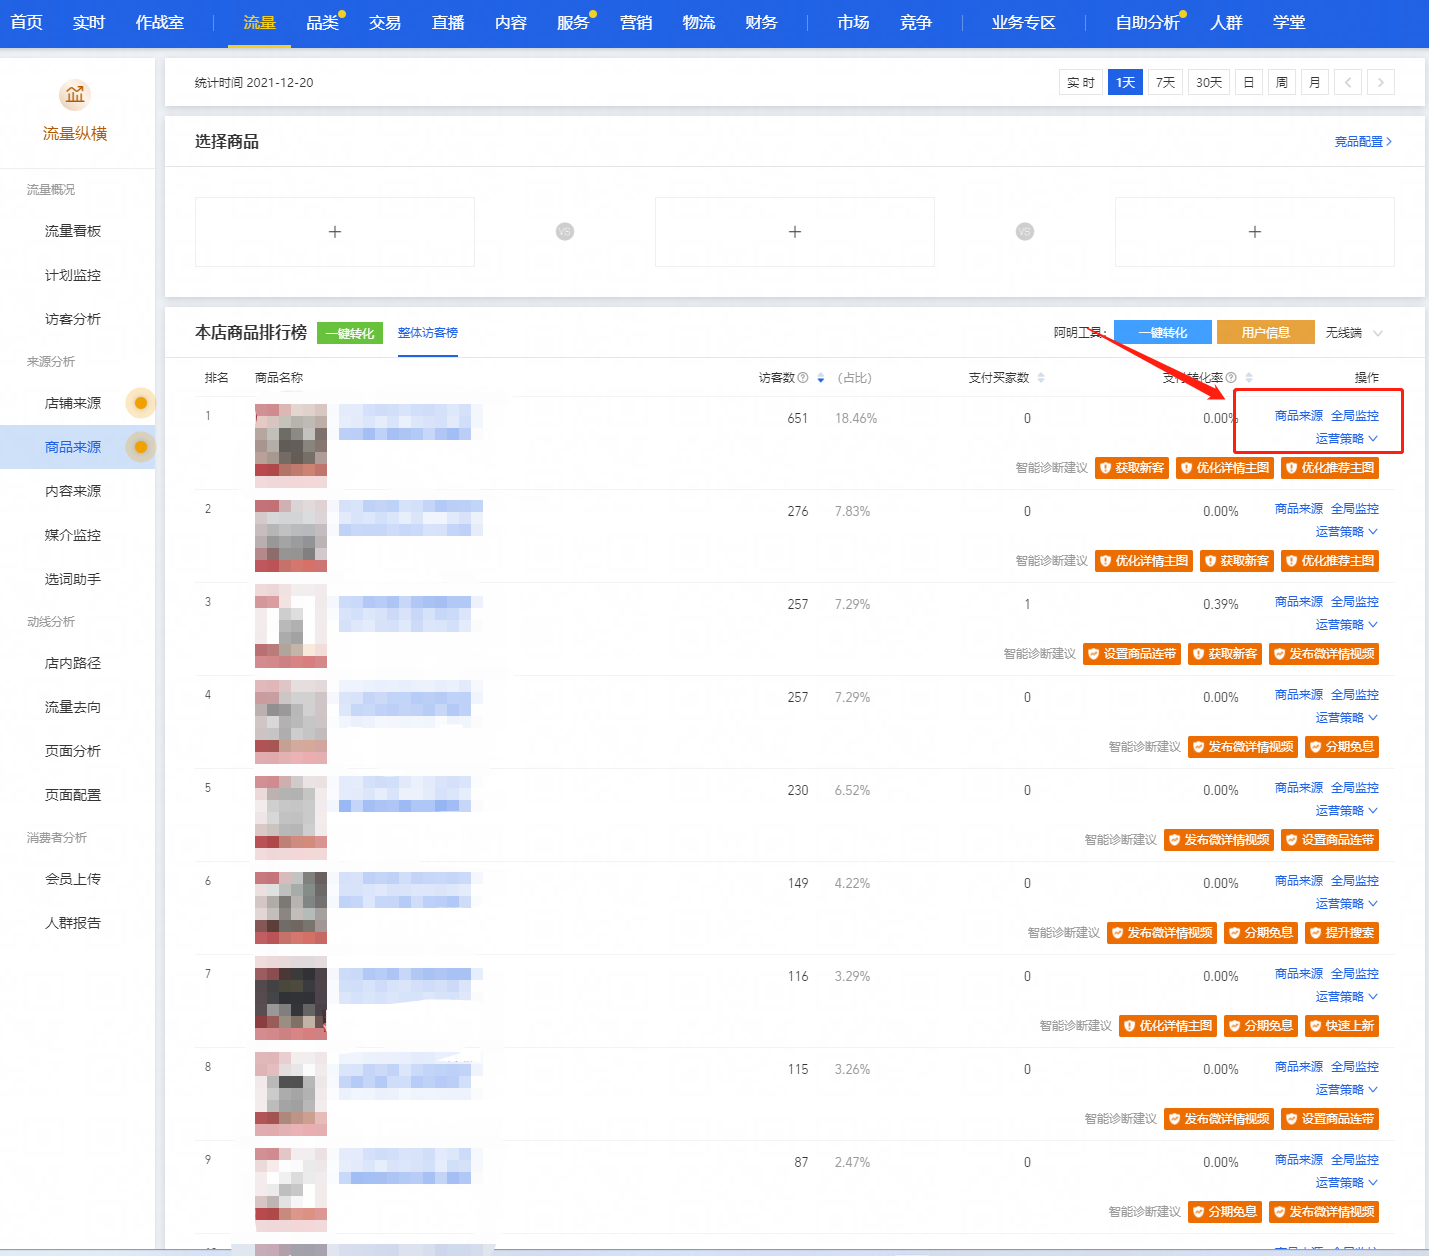The height and width of the screenshot is (1256, 1429).
Task: Select the 7天 date range
Action: tap(1166, 82)
